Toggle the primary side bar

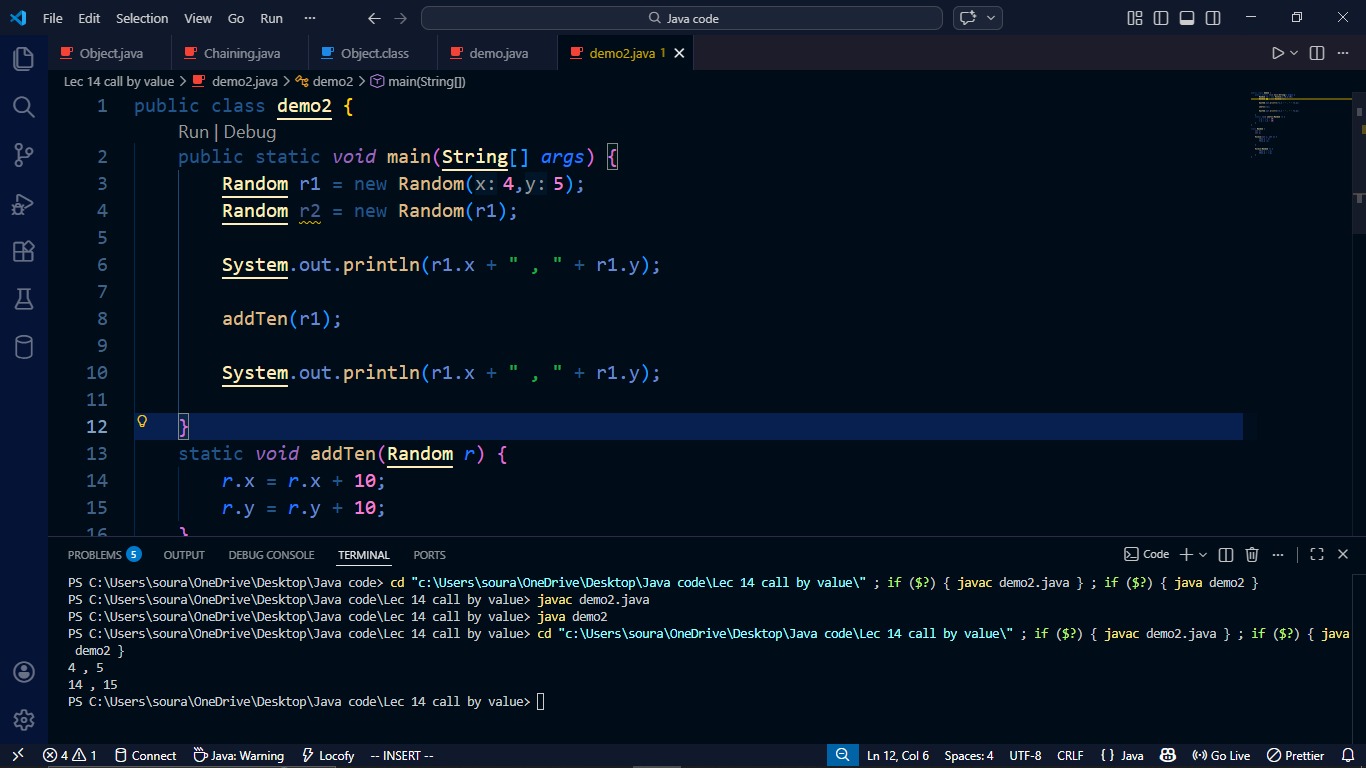pyautogui.click(x=1161, y=18)
